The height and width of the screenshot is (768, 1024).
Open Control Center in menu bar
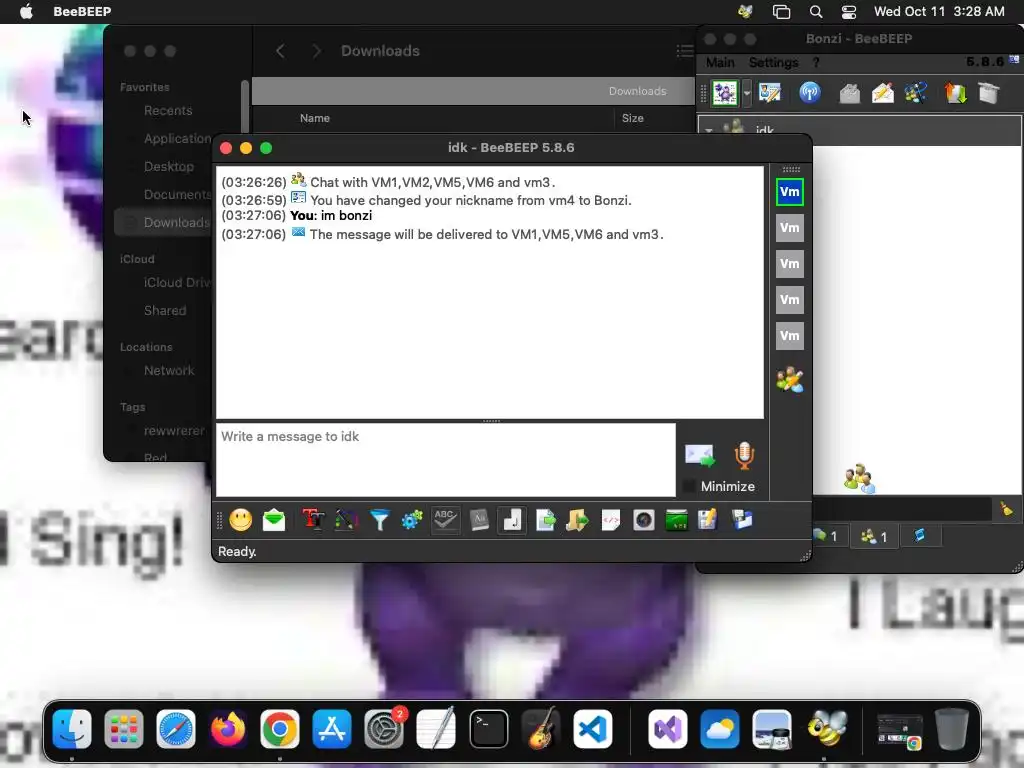coord(849,11)
